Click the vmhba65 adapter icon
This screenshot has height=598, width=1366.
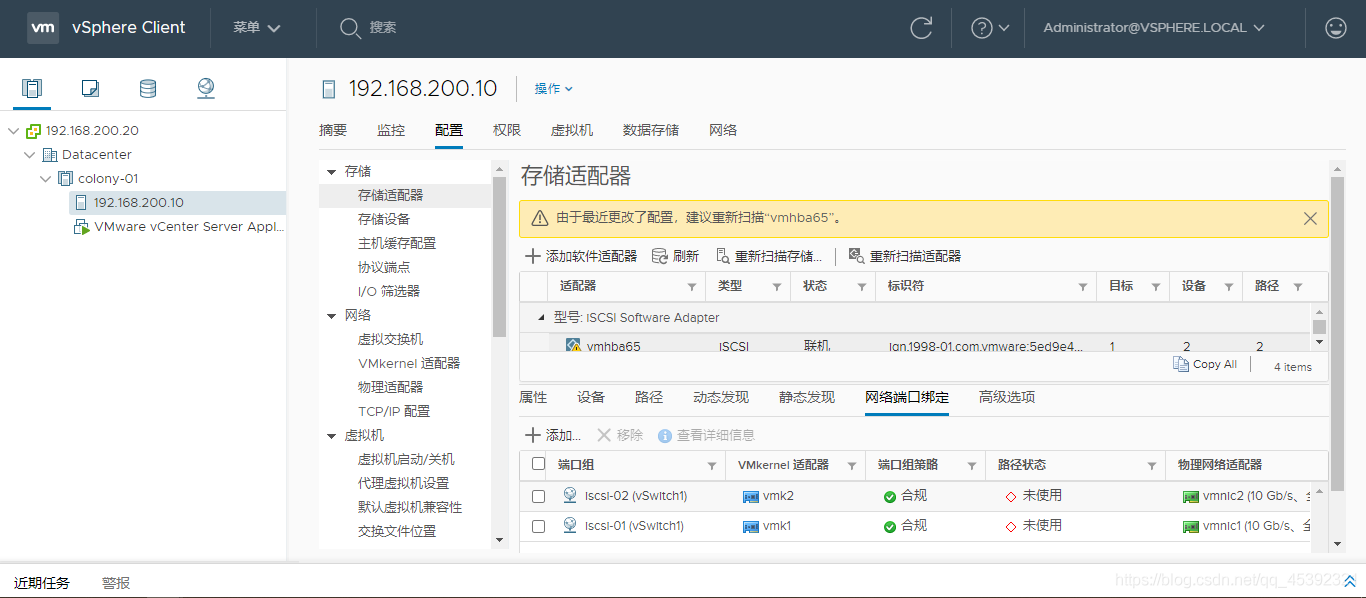[x=573, y=346]
